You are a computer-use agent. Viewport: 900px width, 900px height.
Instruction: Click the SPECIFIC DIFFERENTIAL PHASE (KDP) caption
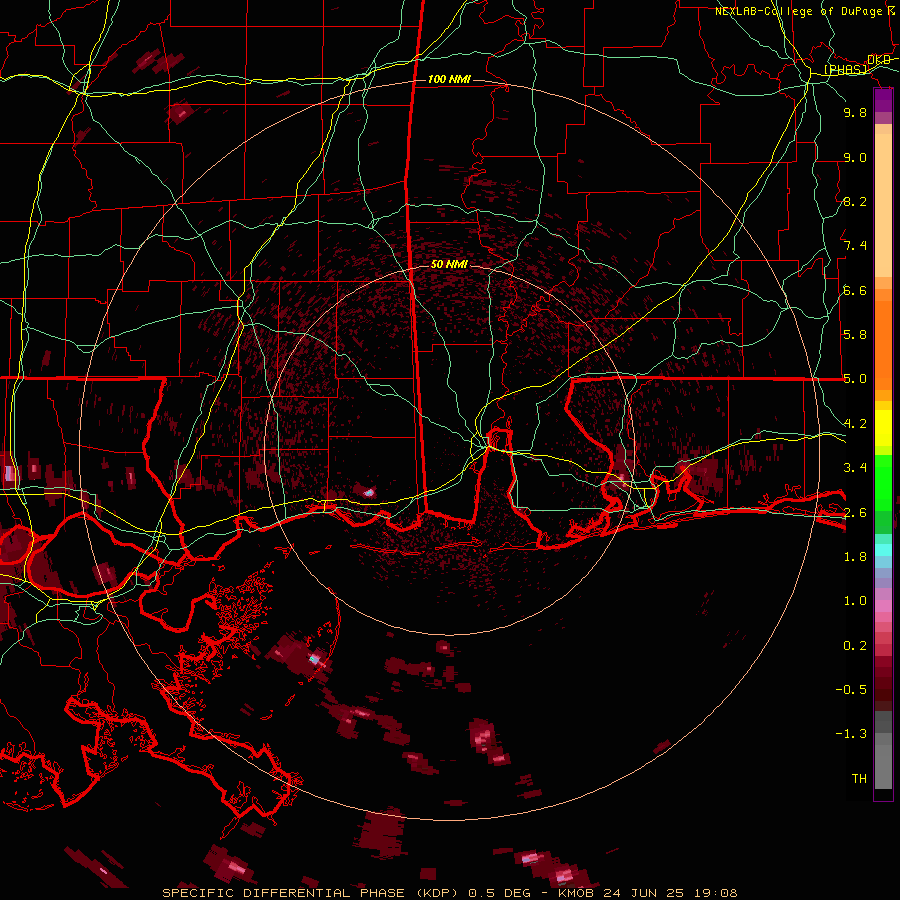tap(313, 893)
